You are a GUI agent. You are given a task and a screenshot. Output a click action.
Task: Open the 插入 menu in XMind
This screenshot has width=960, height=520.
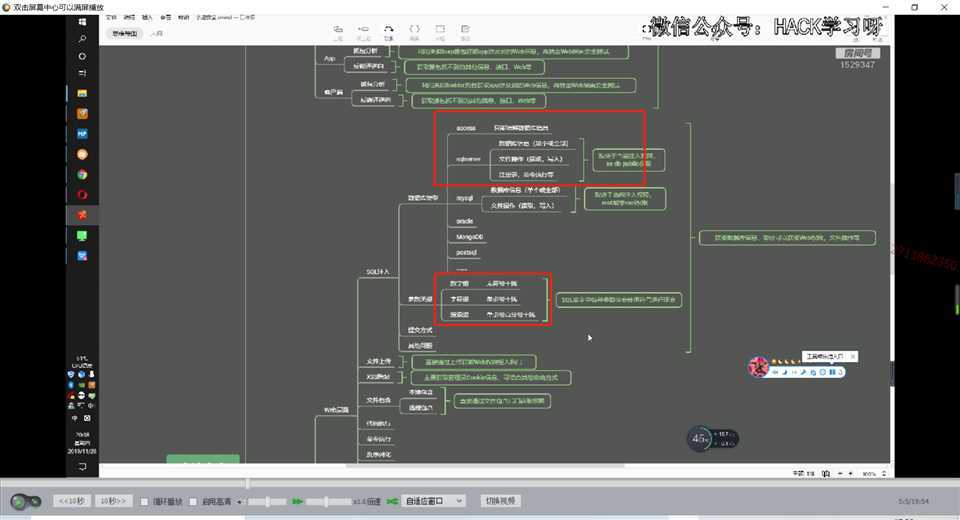147,18
